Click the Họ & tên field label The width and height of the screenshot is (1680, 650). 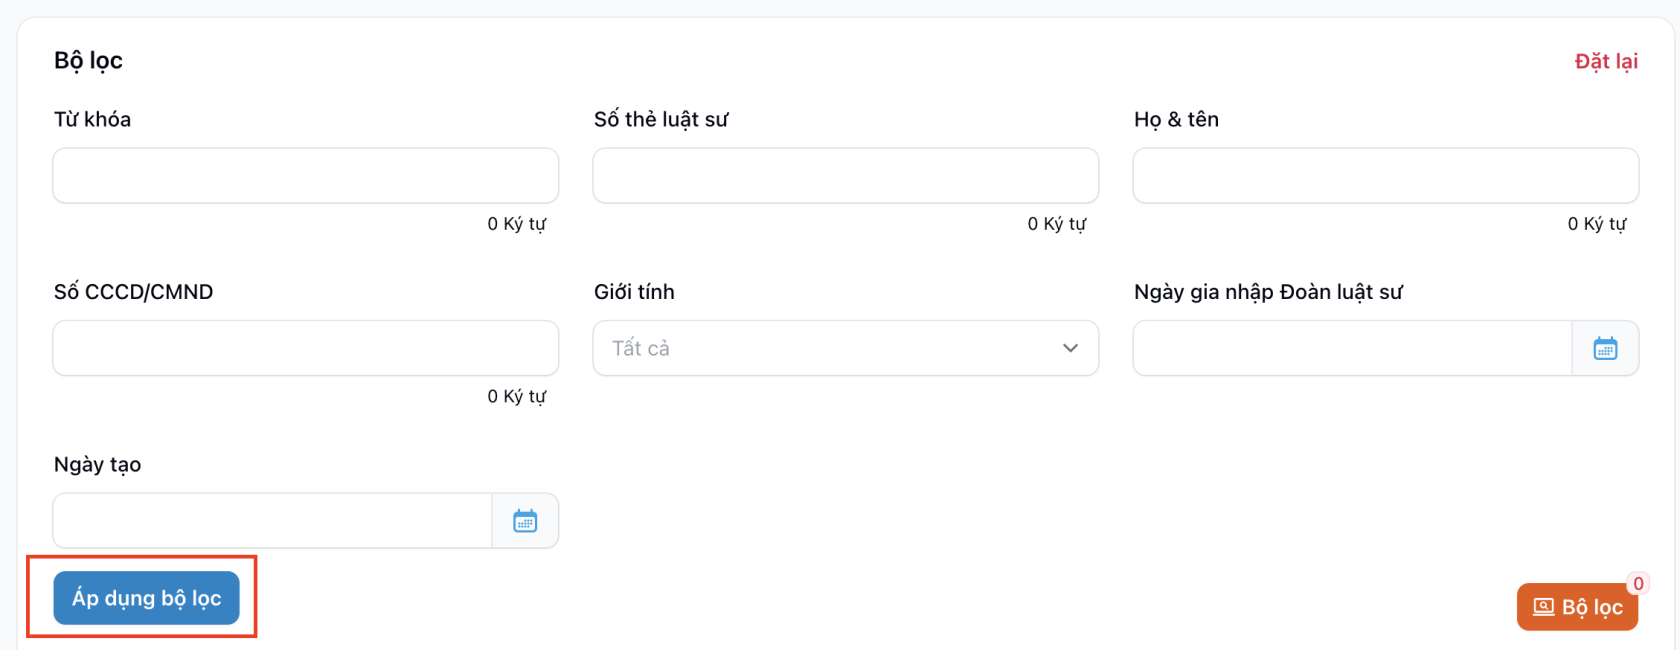coord(1176,119)
